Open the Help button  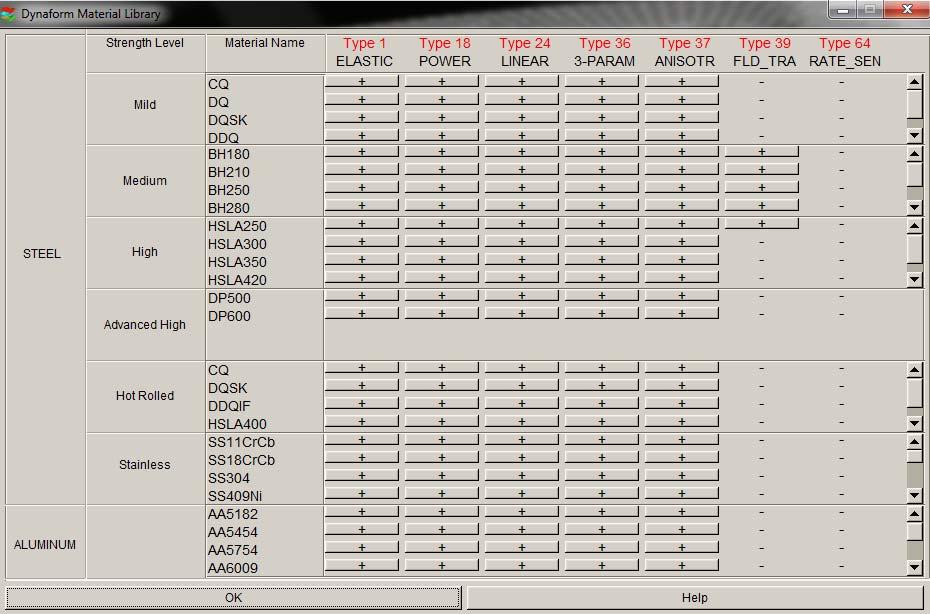point(695,597)
